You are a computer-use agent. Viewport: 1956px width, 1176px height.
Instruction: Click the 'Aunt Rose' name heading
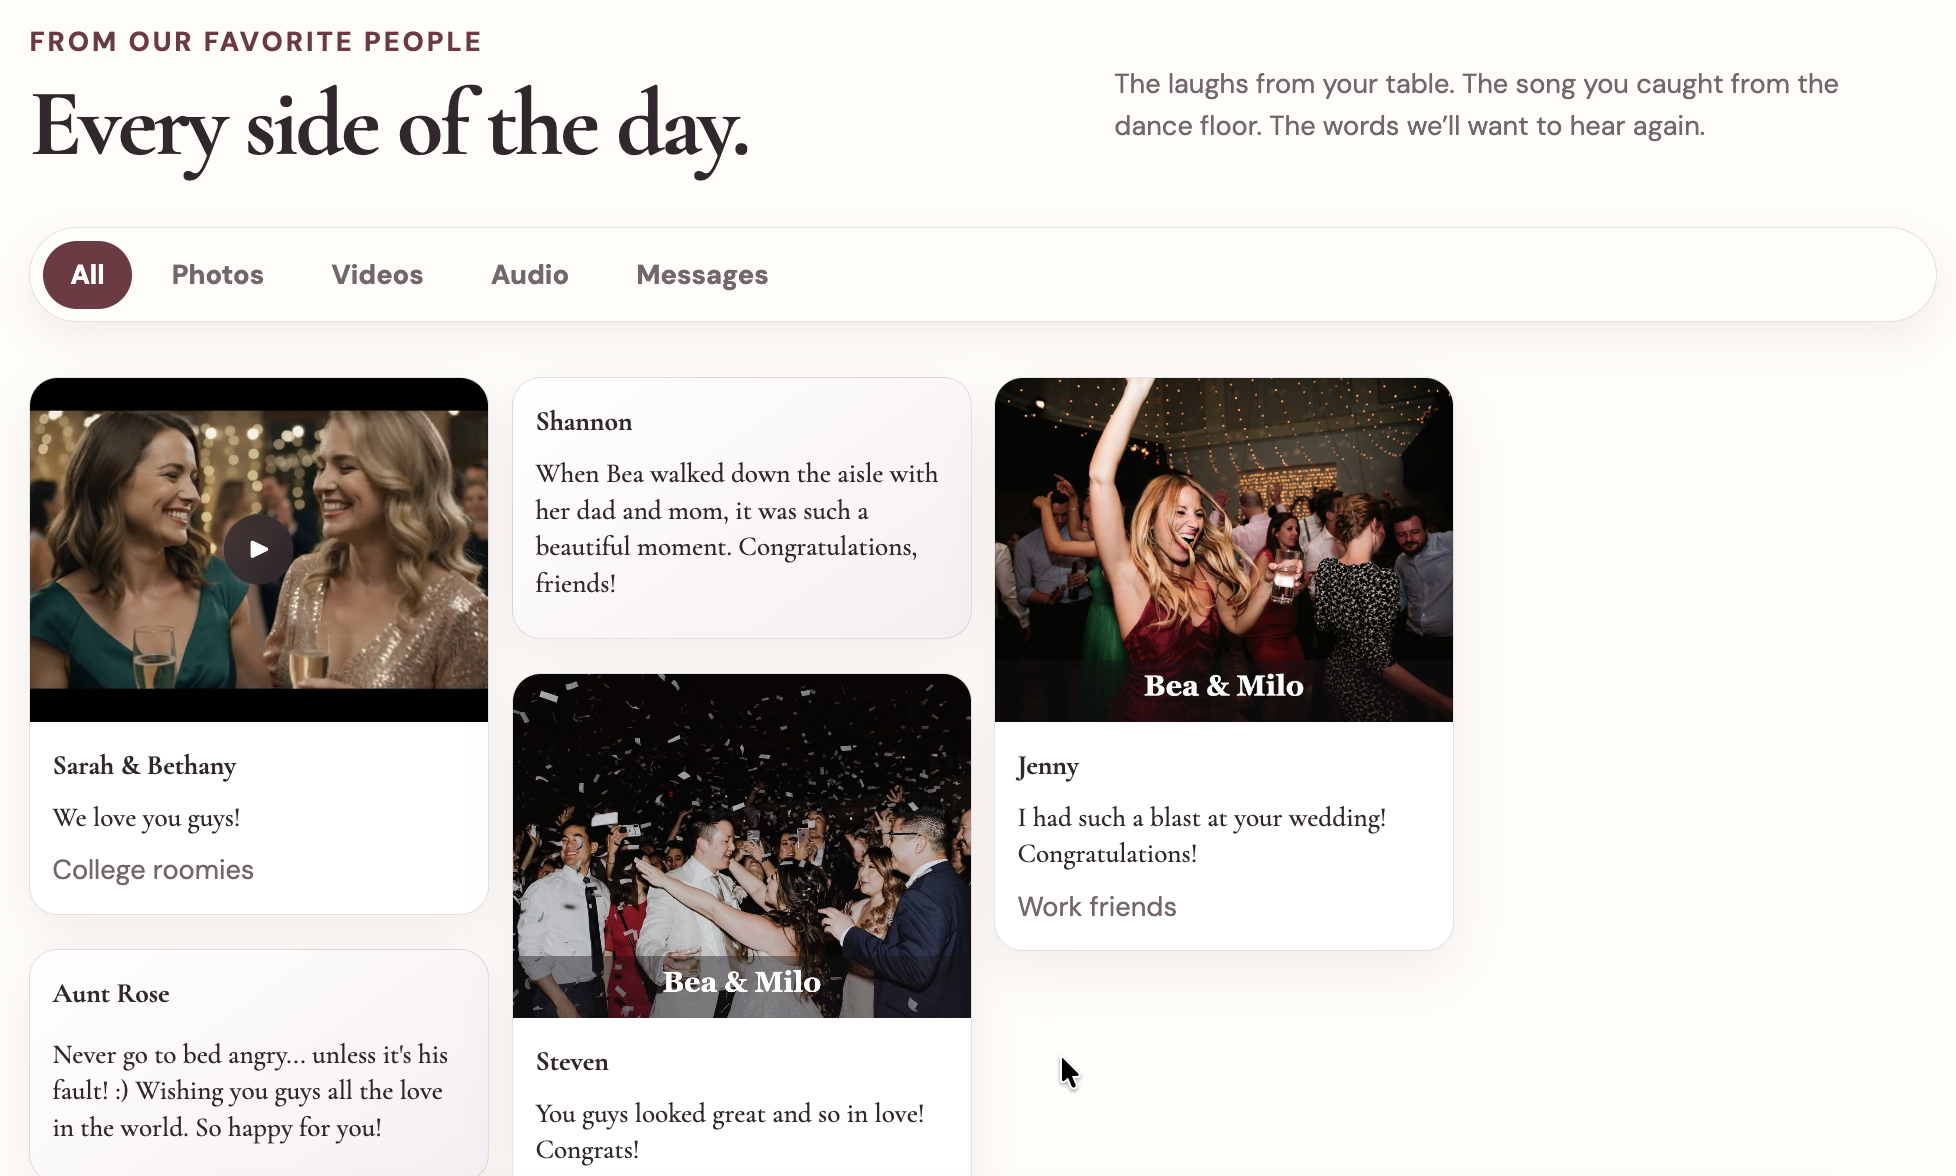[111, 994]
